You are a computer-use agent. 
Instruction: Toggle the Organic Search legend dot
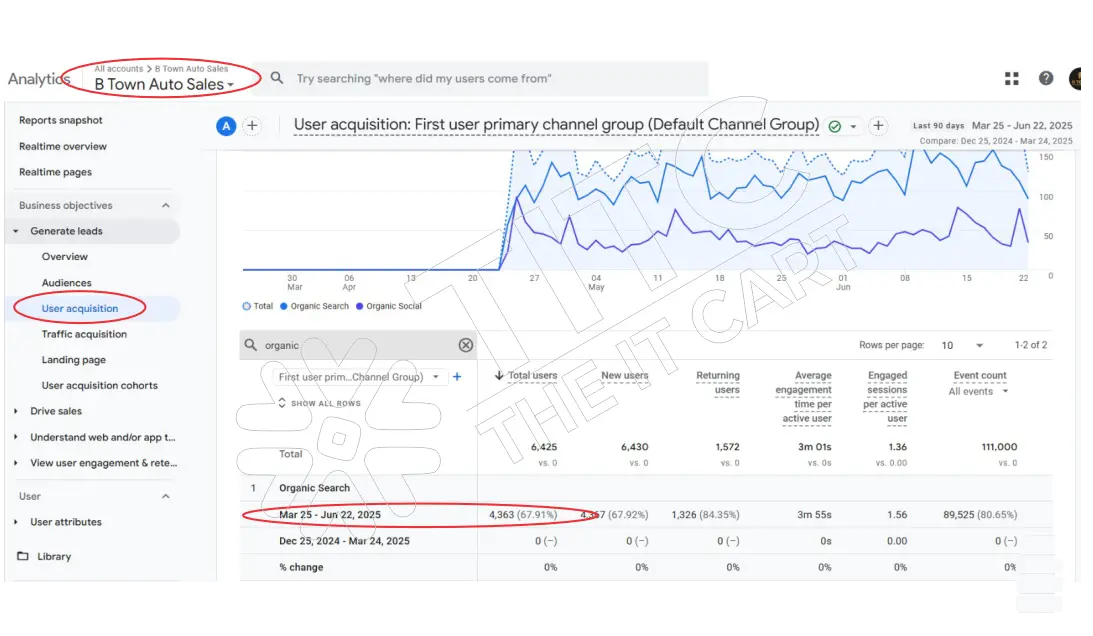[284, 306]
